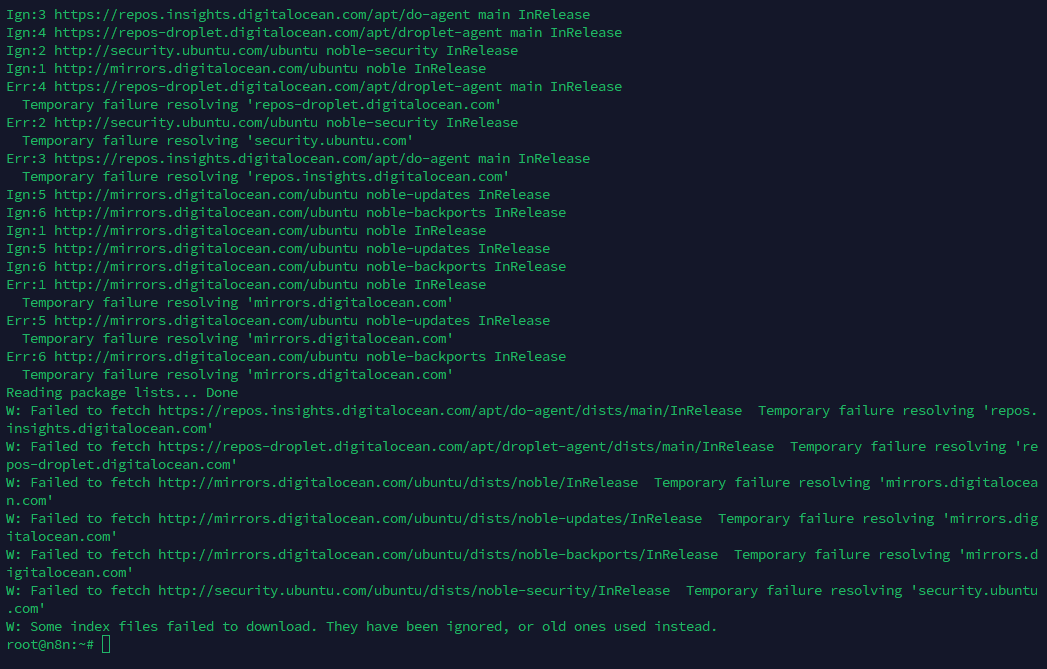Image resolution: width=1047 pixels, height=669 pixels.
Task: Click the 'Err:3' do-agent error line
Action: coord(298,158)
